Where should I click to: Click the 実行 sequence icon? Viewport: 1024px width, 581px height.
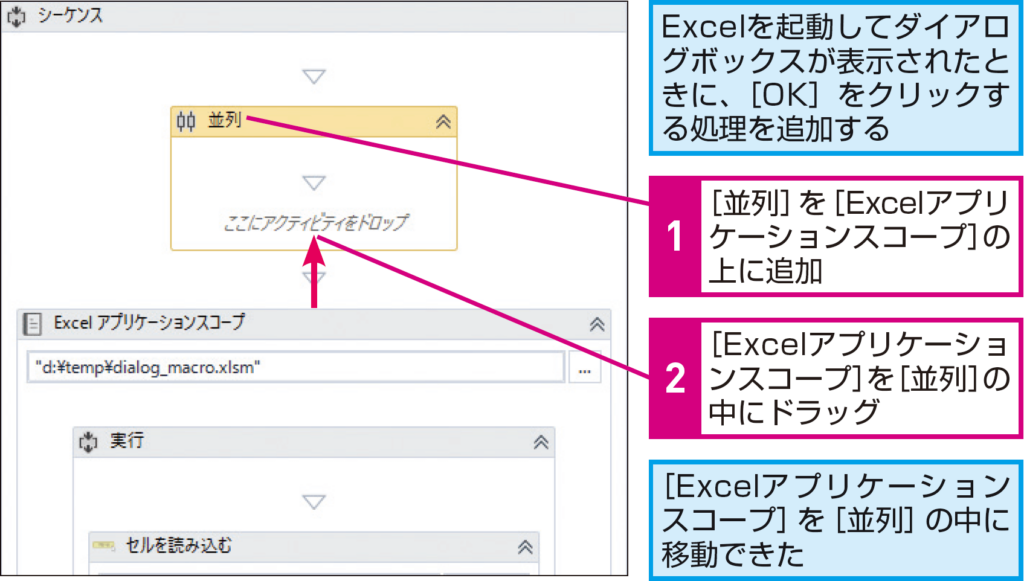pos(88,442)
